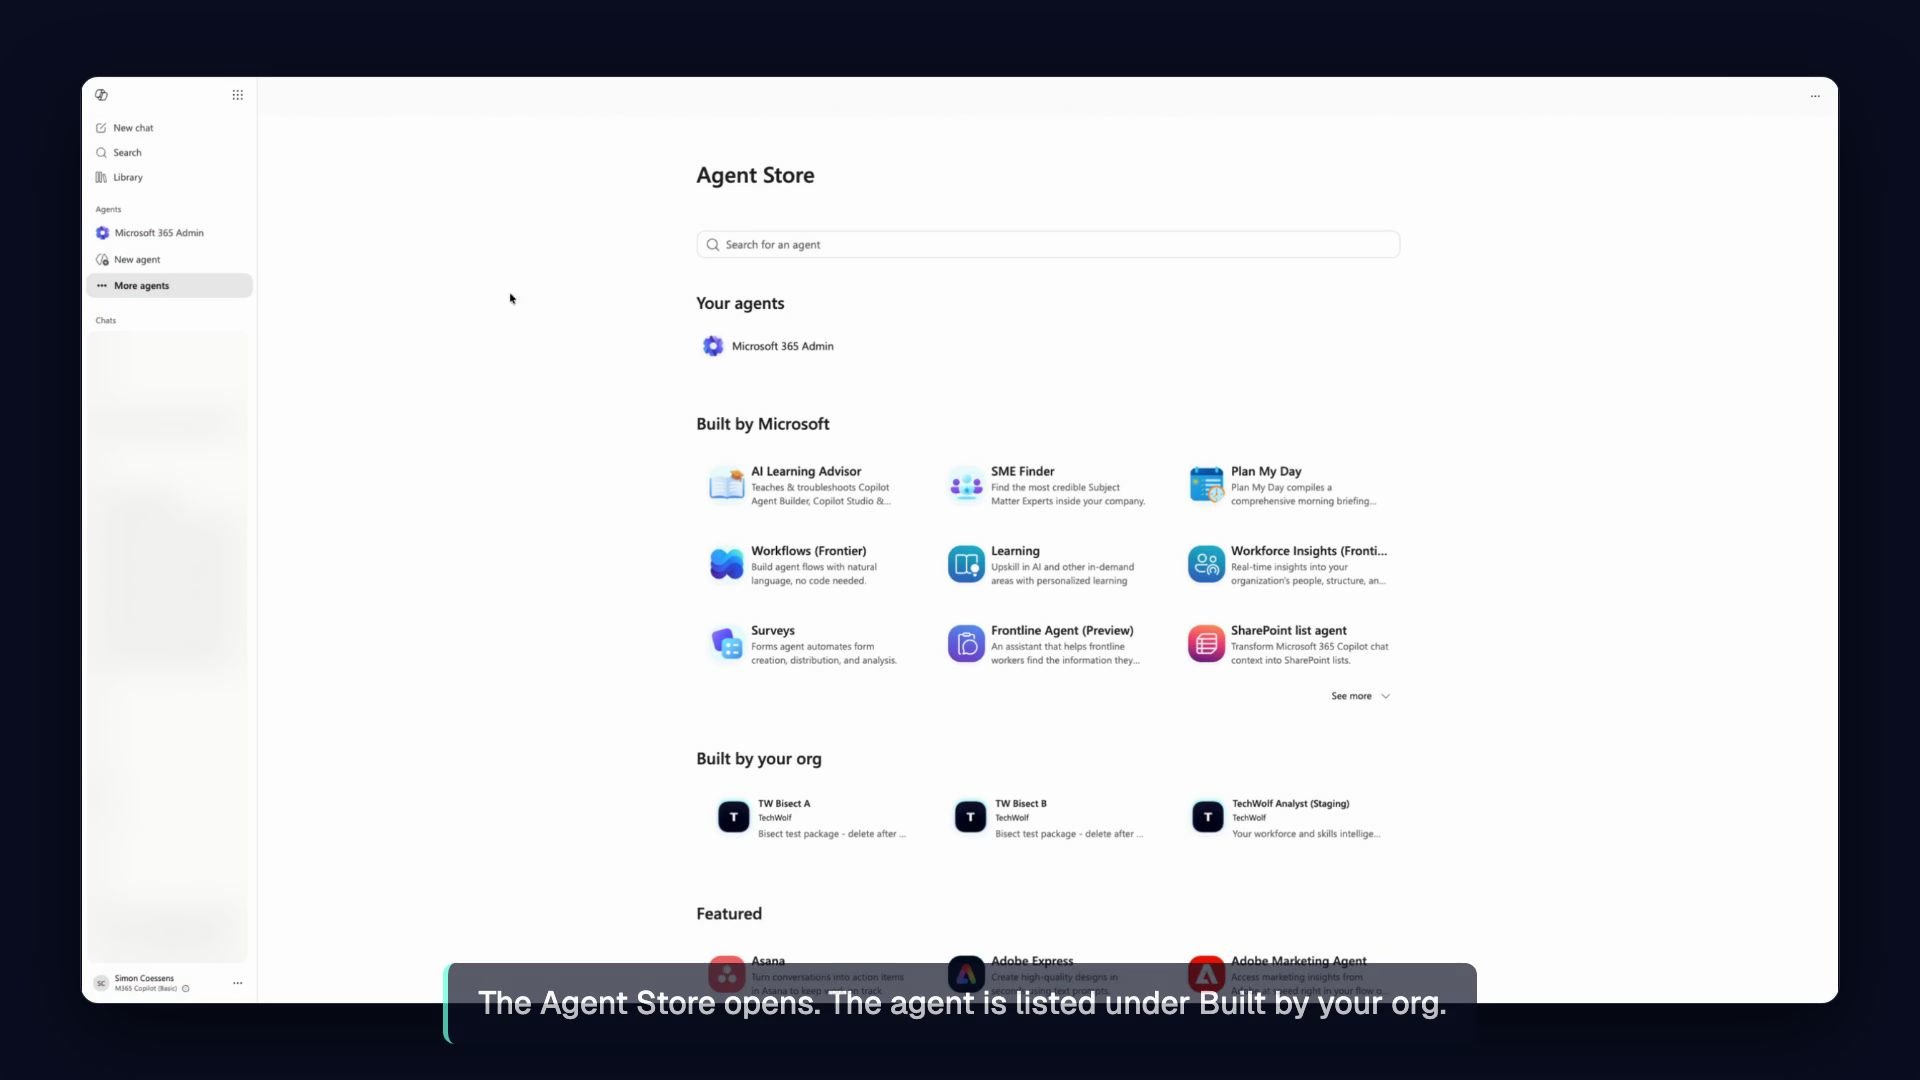
Task: Open the more options ellipsis at top right
Action: [x=1815, y=96]
